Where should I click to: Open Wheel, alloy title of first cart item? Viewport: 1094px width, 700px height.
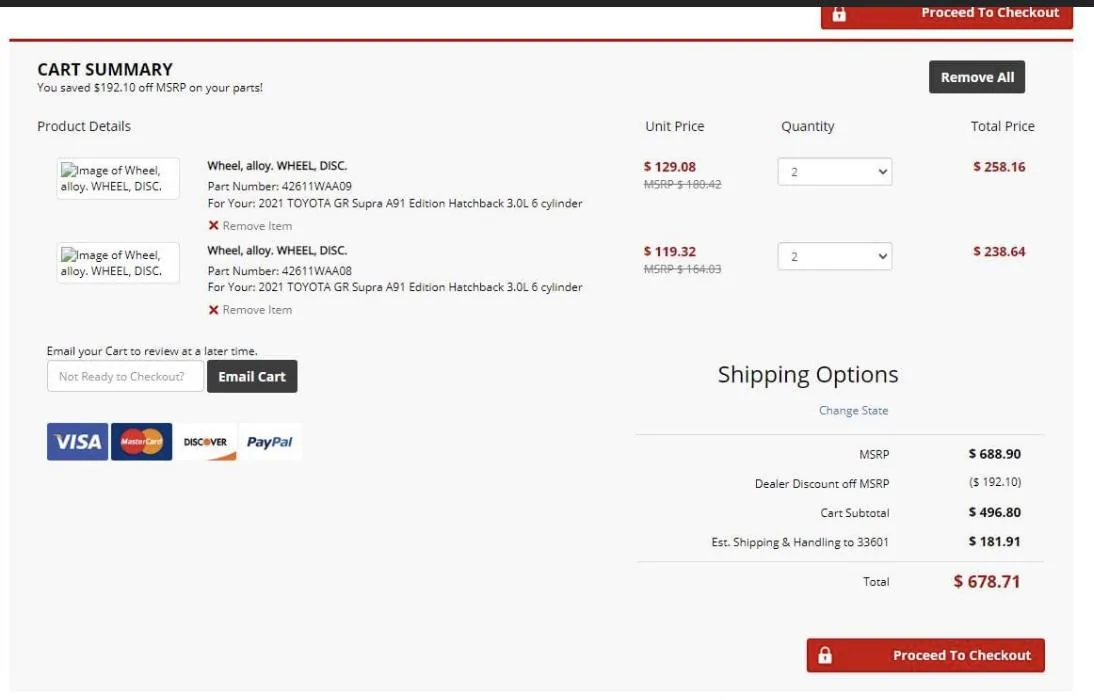point(277,166)
